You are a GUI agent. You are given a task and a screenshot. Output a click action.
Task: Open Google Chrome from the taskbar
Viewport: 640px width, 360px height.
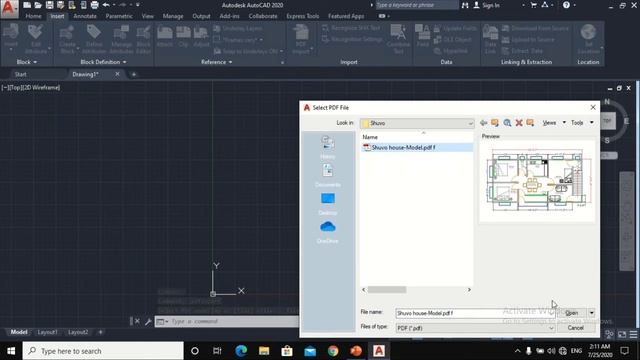tap(333, 351)
